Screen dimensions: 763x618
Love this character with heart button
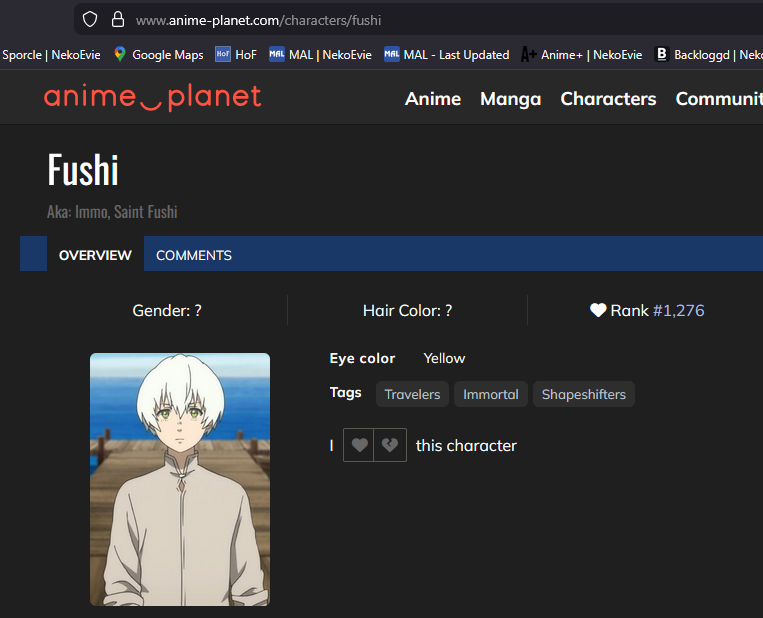(359, 445)
